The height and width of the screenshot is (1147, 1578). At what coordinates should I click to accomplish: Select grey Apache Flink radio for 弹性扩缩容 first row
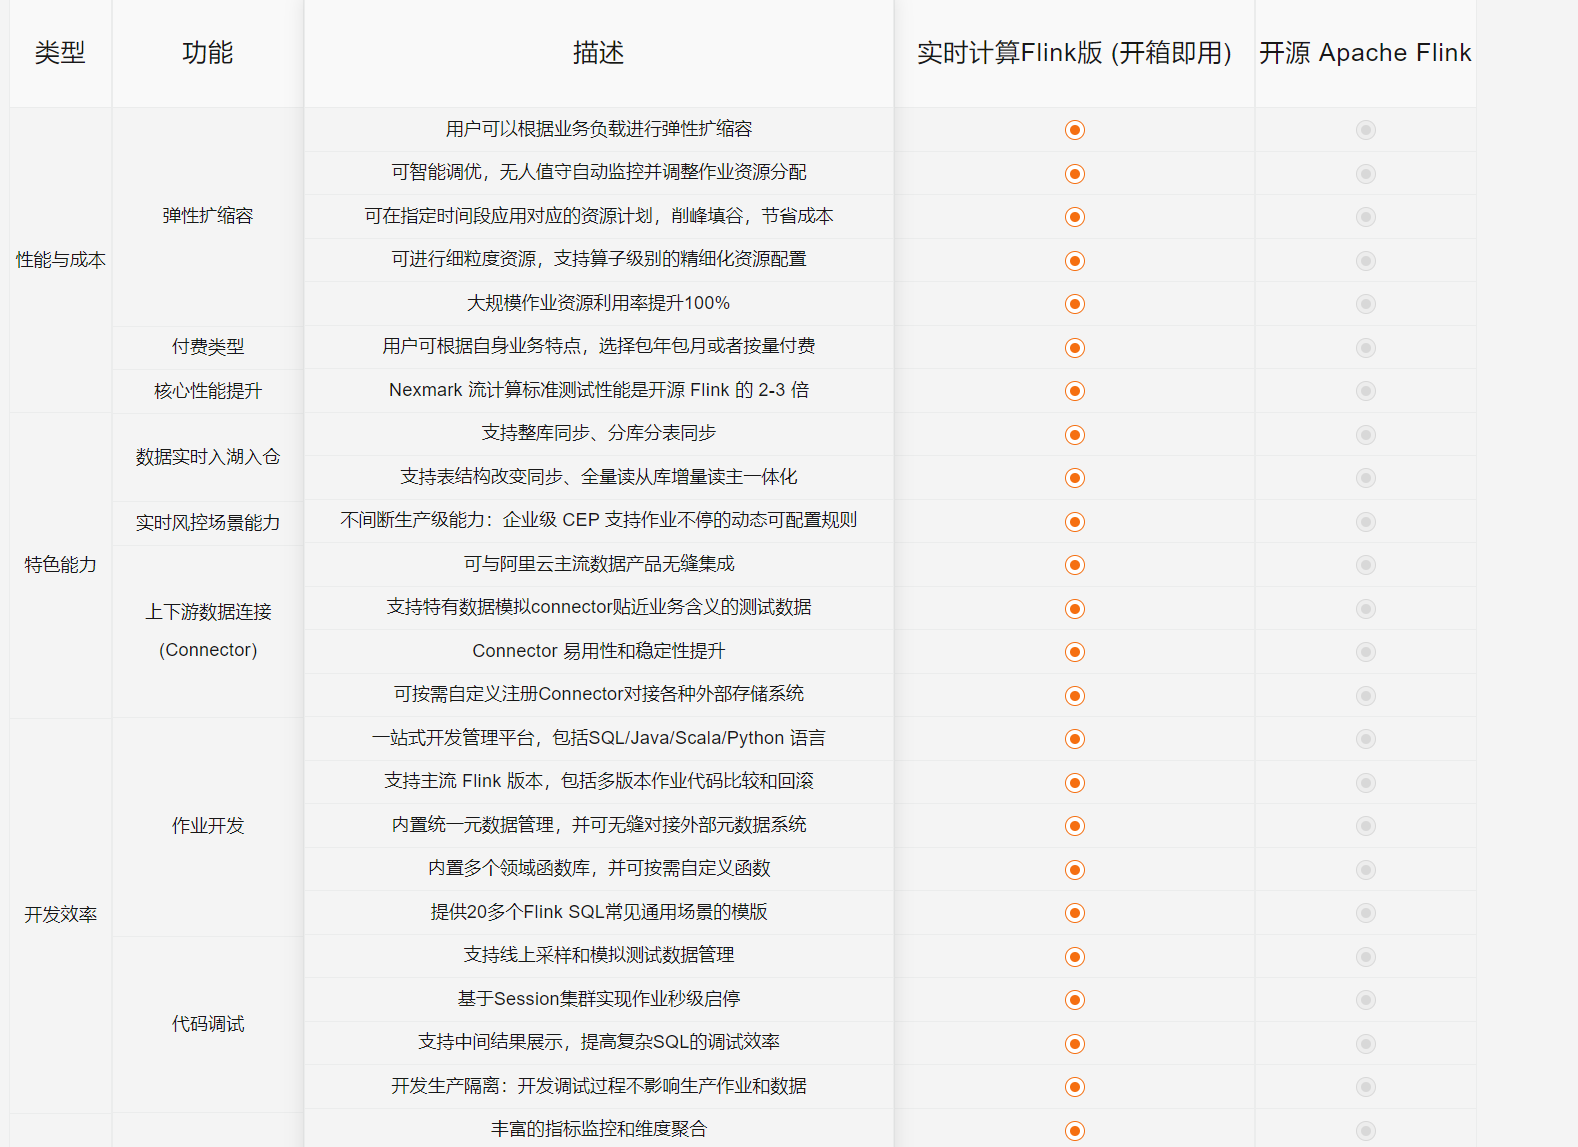pyautogui.click(x=1366, y=130)
